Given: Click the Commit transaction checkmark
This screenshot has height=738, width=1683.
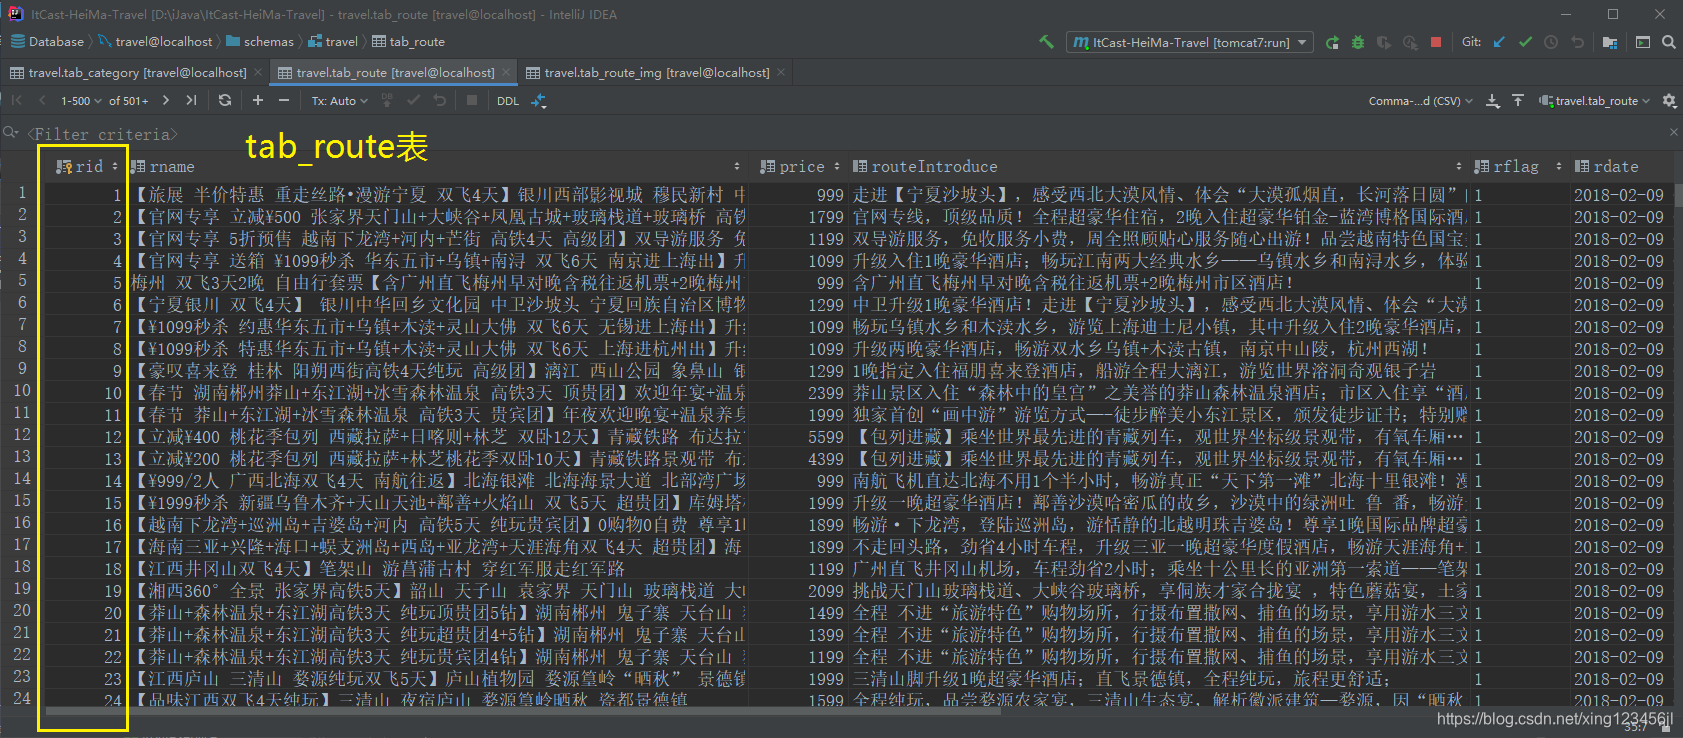Looking at the screenshot, I should [x=414, y=100].
